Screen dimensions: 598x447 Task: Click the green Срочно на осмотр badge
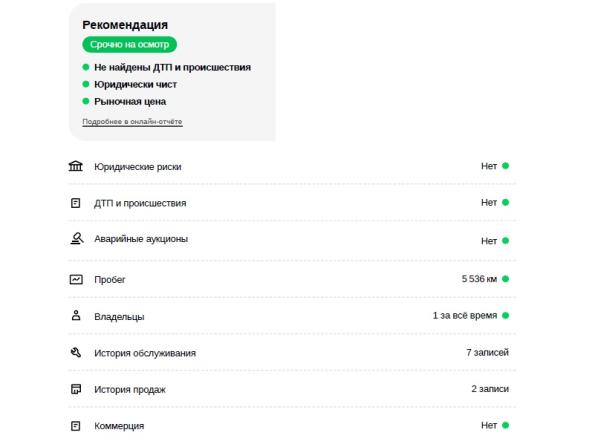point(129,45)
